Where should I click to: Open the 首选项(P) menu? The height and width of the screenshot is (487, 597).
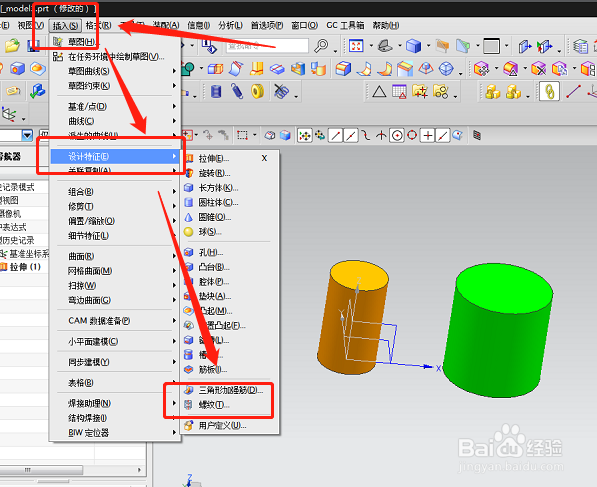coord(267,26)
